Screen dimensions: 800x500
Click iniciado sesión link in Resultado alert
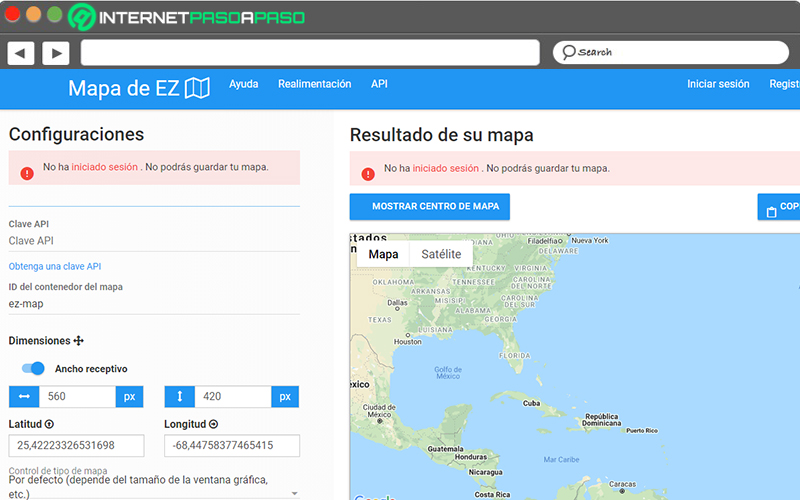pos(445,168)
